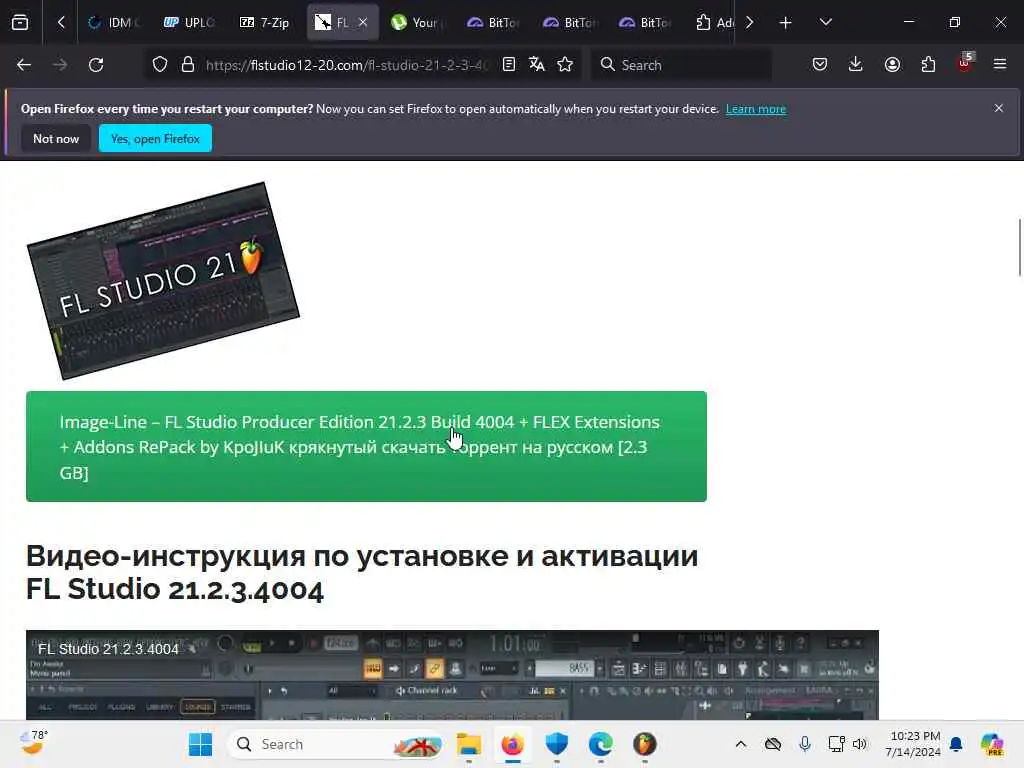The width and height of the screenshot is (1024, 768).
Task: Choose Not now in notification
Action: (56, 138)
